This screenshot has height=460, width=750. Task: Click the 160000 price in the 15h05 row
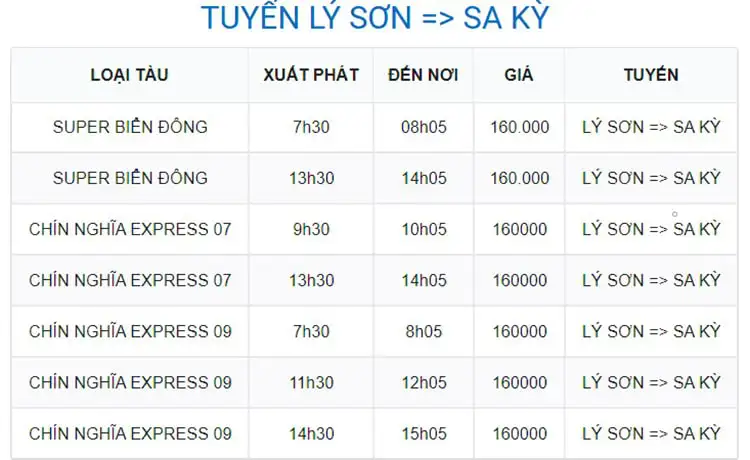click(x=519, y=434)
